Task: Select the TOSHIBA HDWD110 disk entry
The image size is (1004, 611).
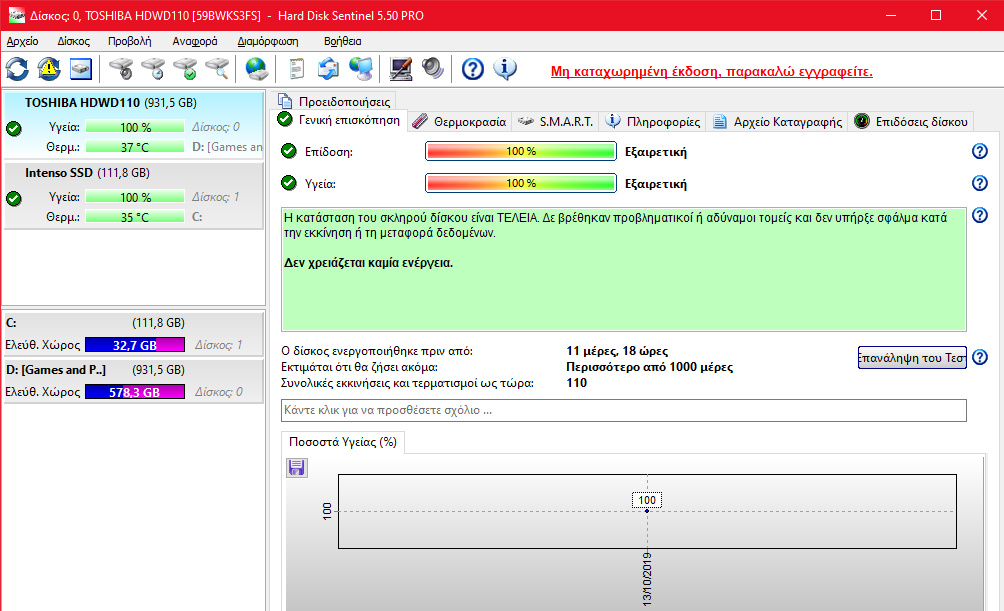Action: [x=134, y=124]
